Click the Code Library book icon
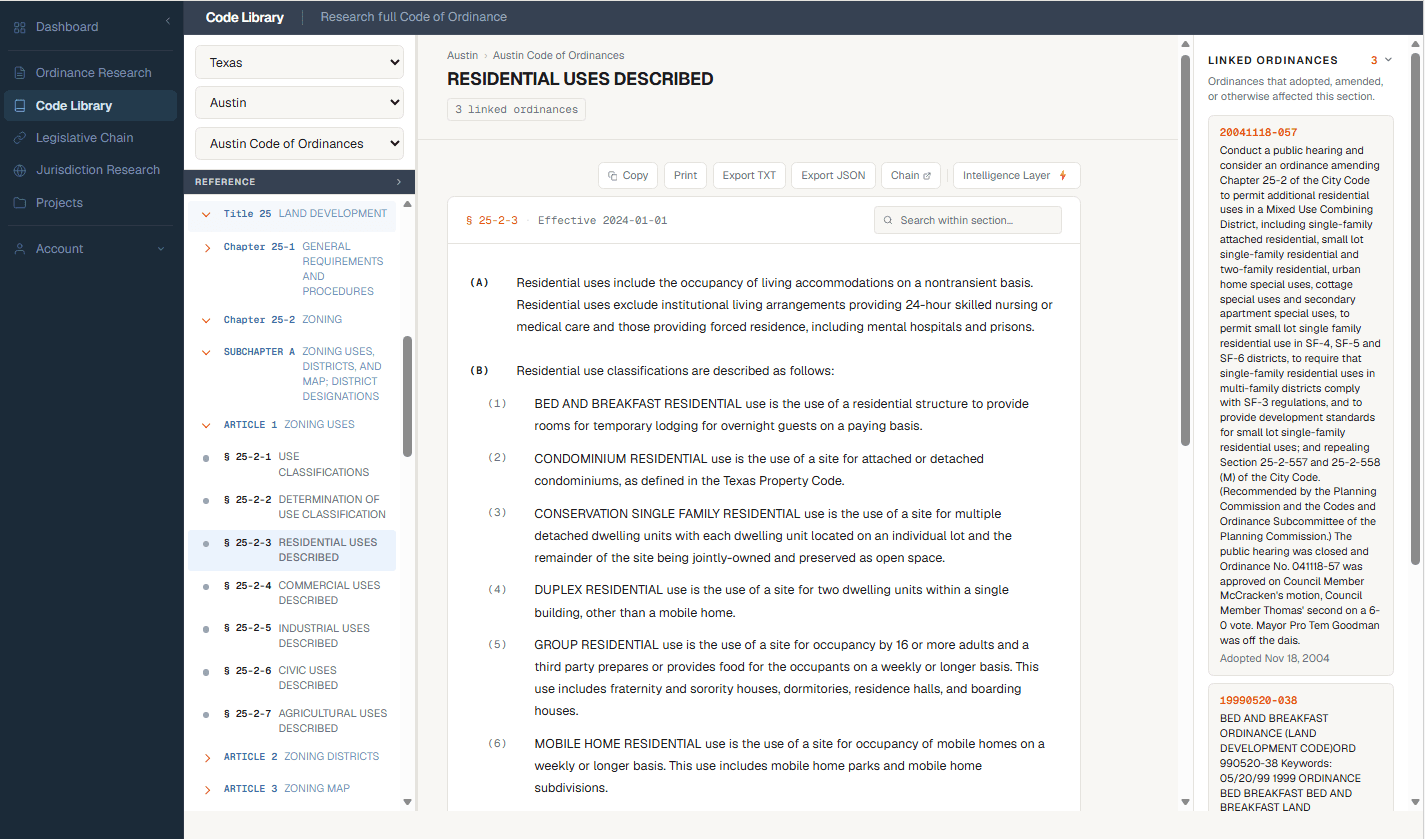1425x839 pixels. coord(20,105)
